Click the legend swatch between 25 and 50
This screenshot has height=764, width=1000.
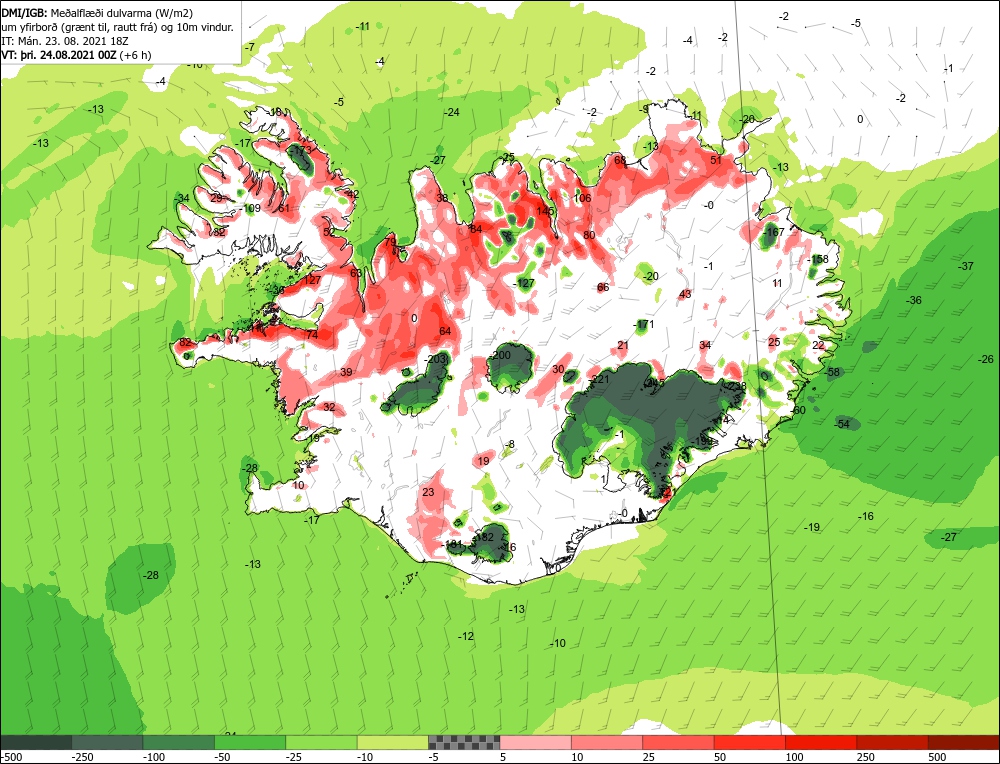679,742
